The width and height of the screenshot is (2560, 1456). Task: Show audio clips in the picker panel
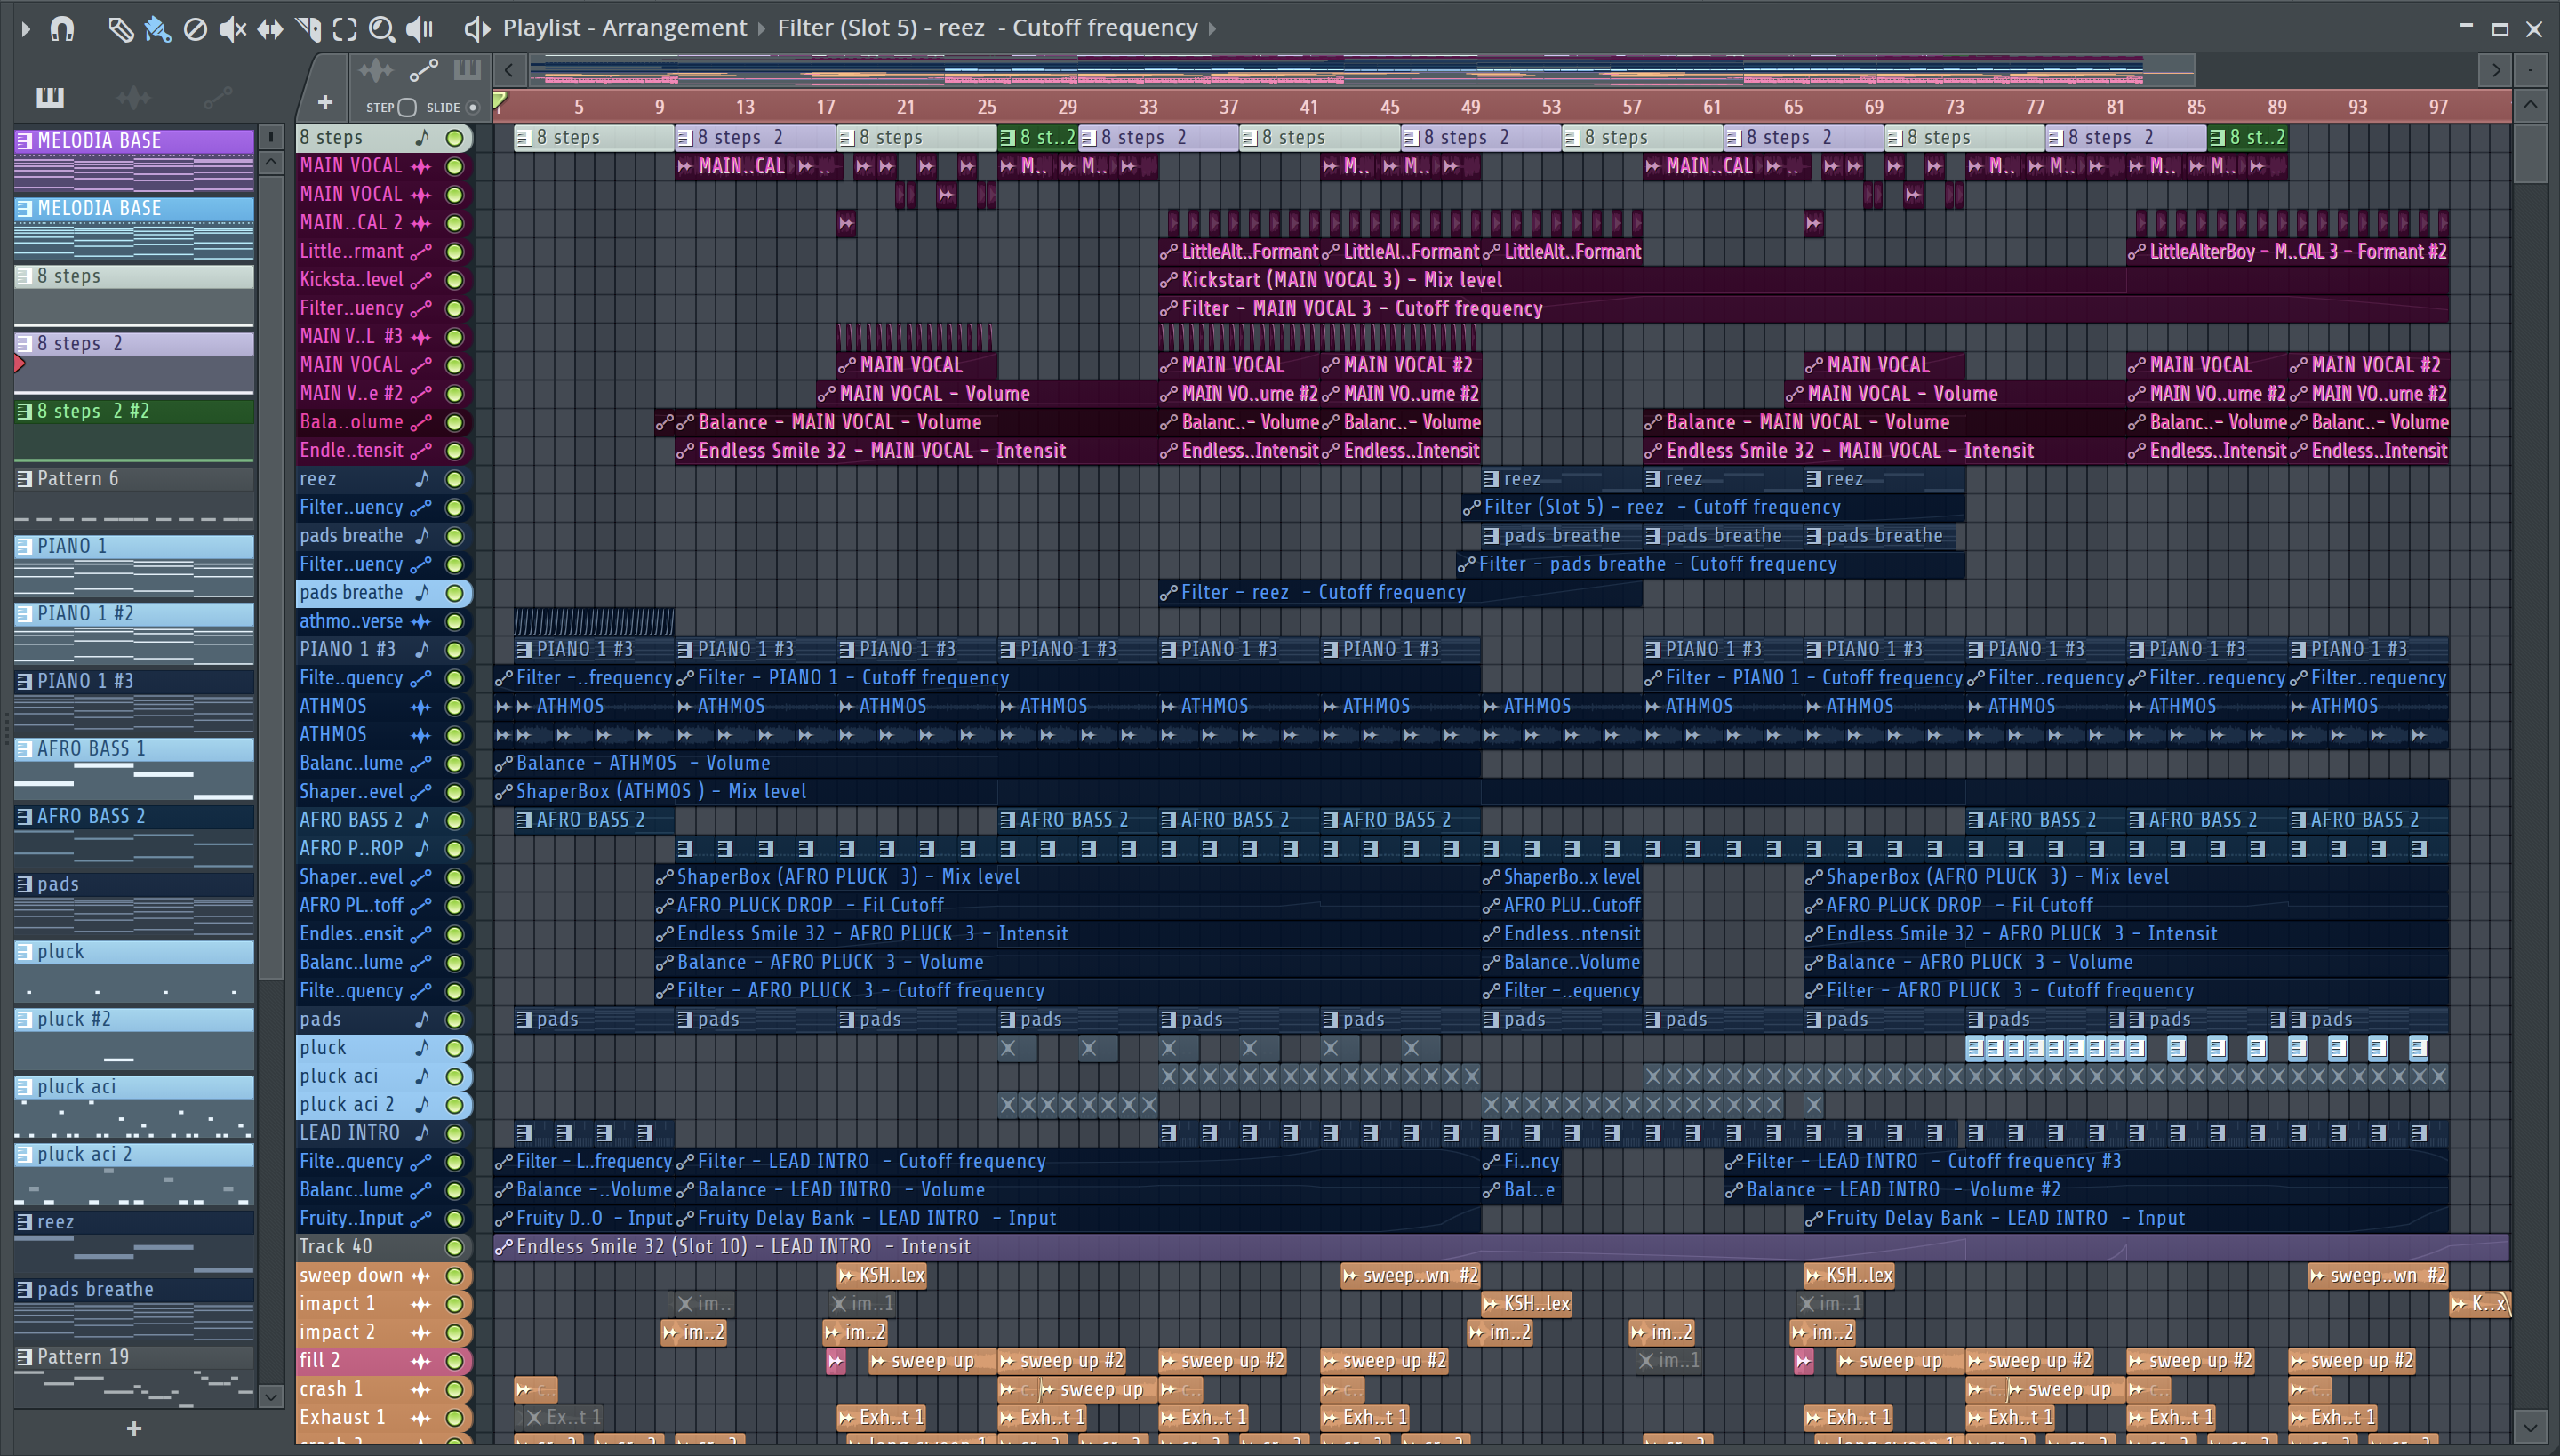[133, 97]
